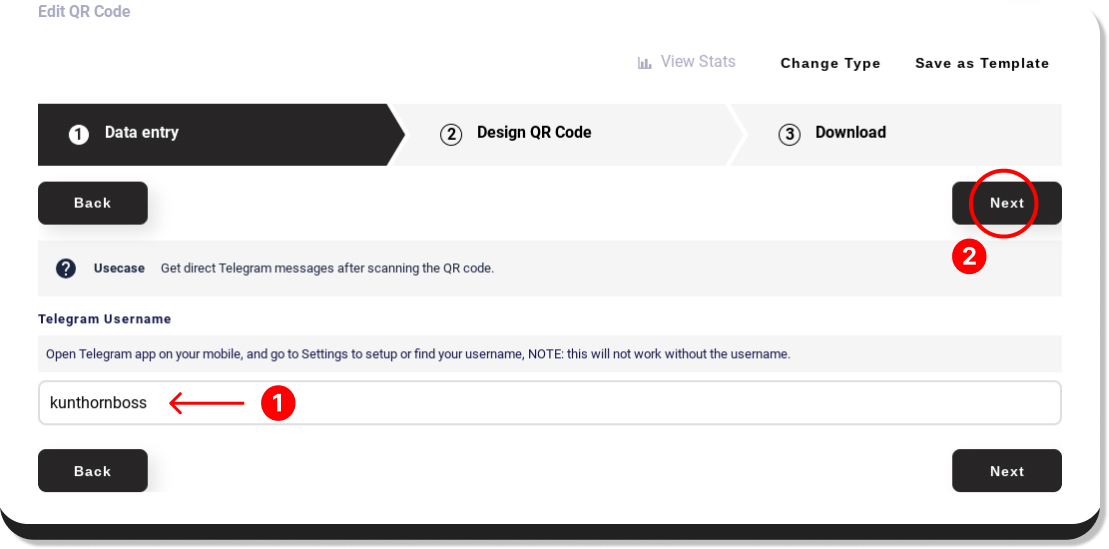
Task: Open the View Stats link text
Action: coord(697,62)
